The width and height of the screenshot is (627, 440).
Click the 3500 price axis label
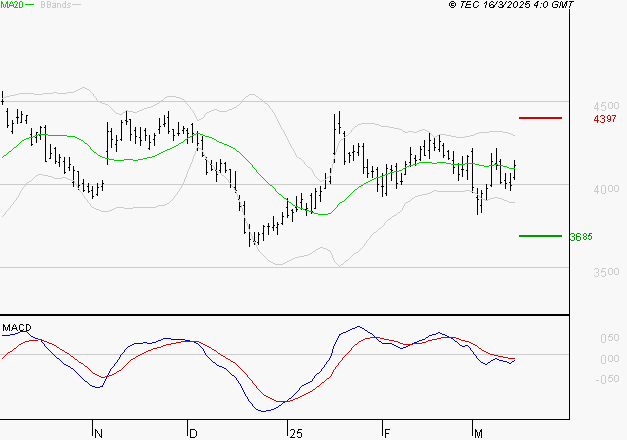[606, 272]
